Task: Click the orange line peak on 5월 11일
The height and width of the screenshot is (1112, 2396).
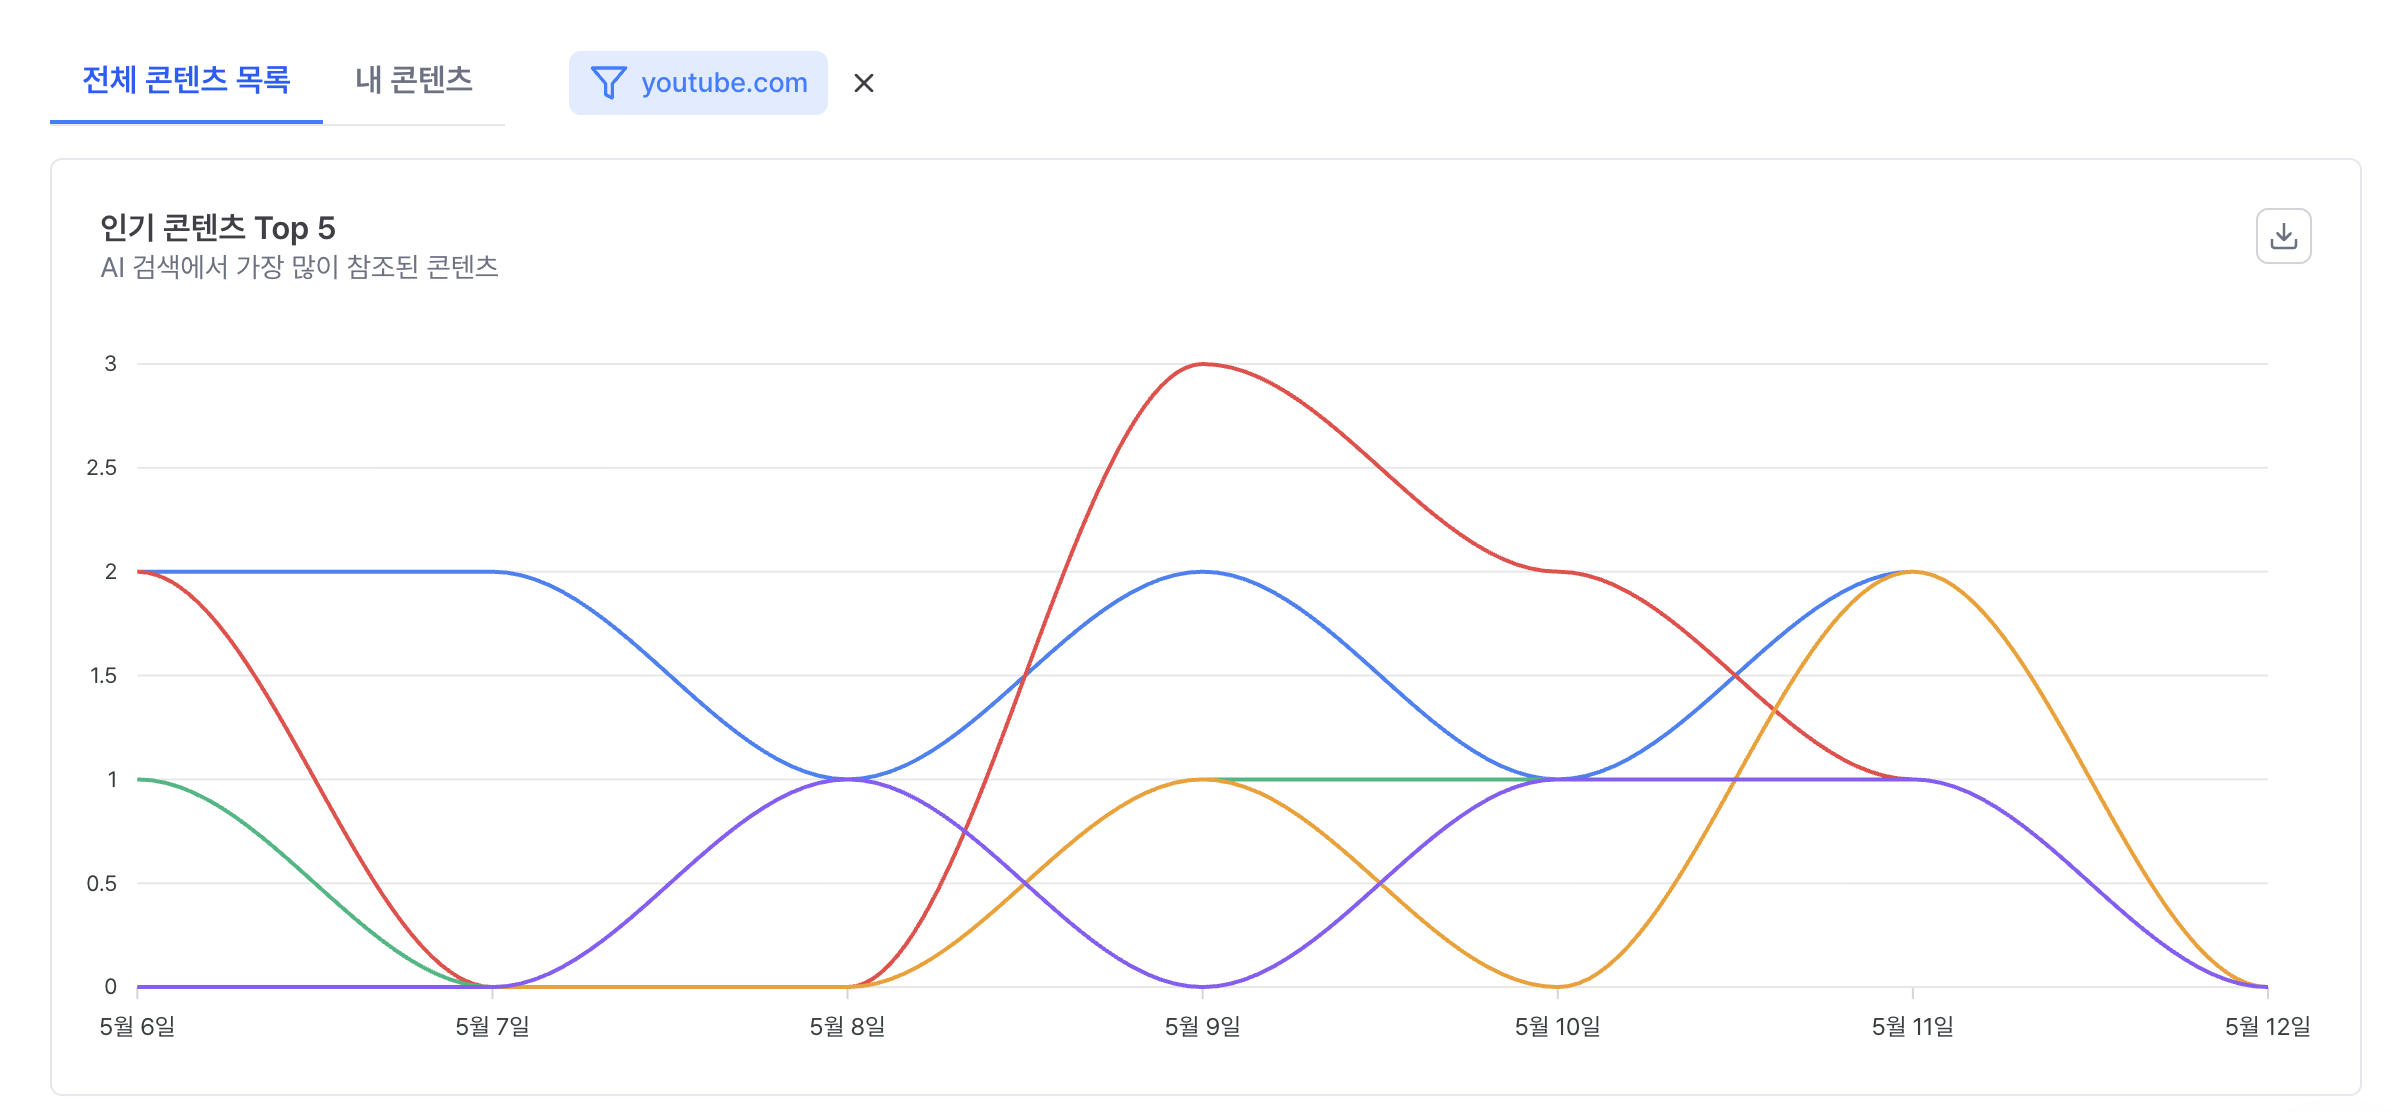Action: click(1913, 572)
